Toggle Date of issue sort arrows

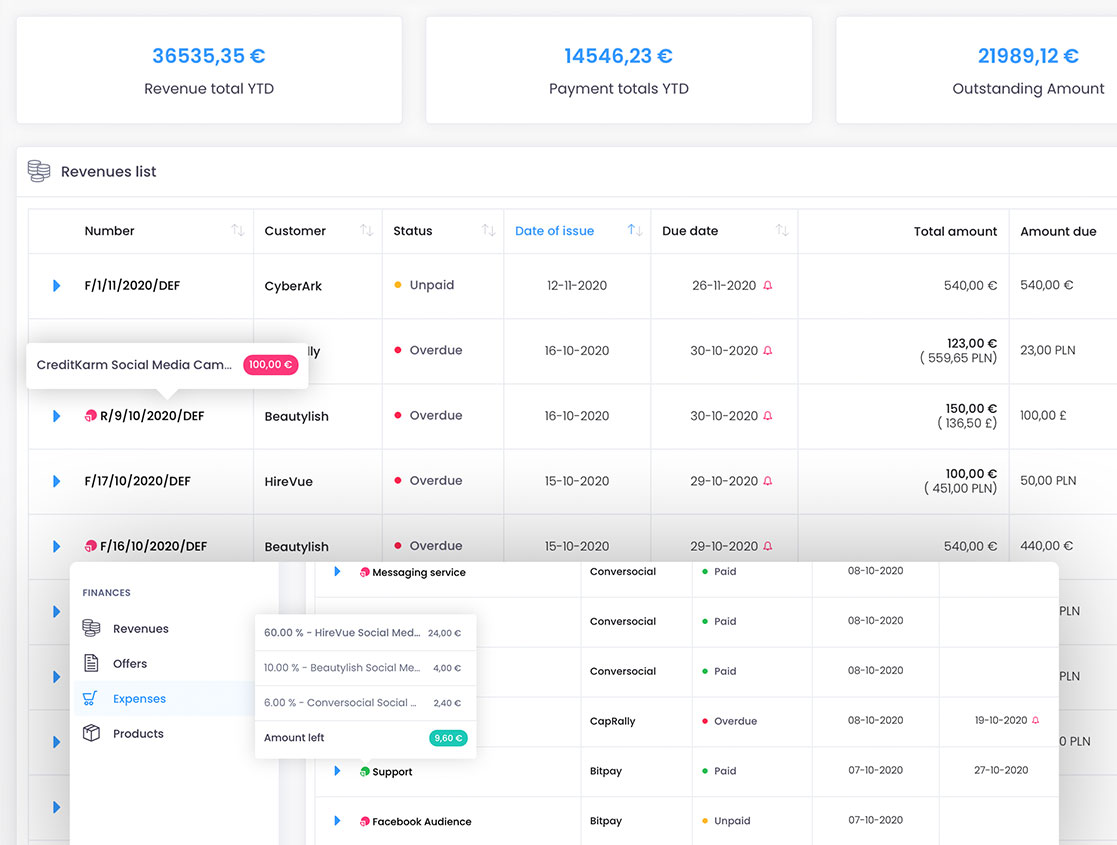coord(635,230)
